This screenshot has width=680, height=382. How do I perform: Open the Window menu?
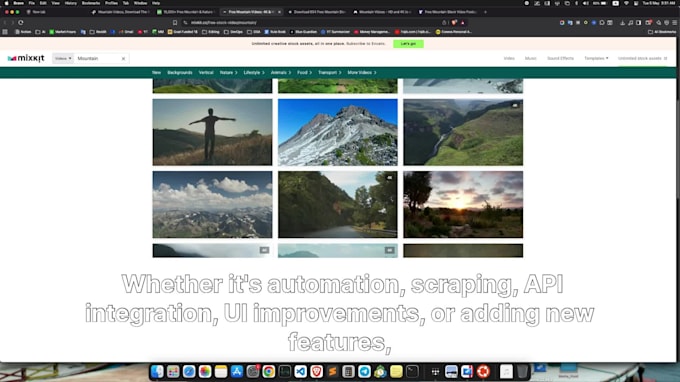(x=141, y=3)
